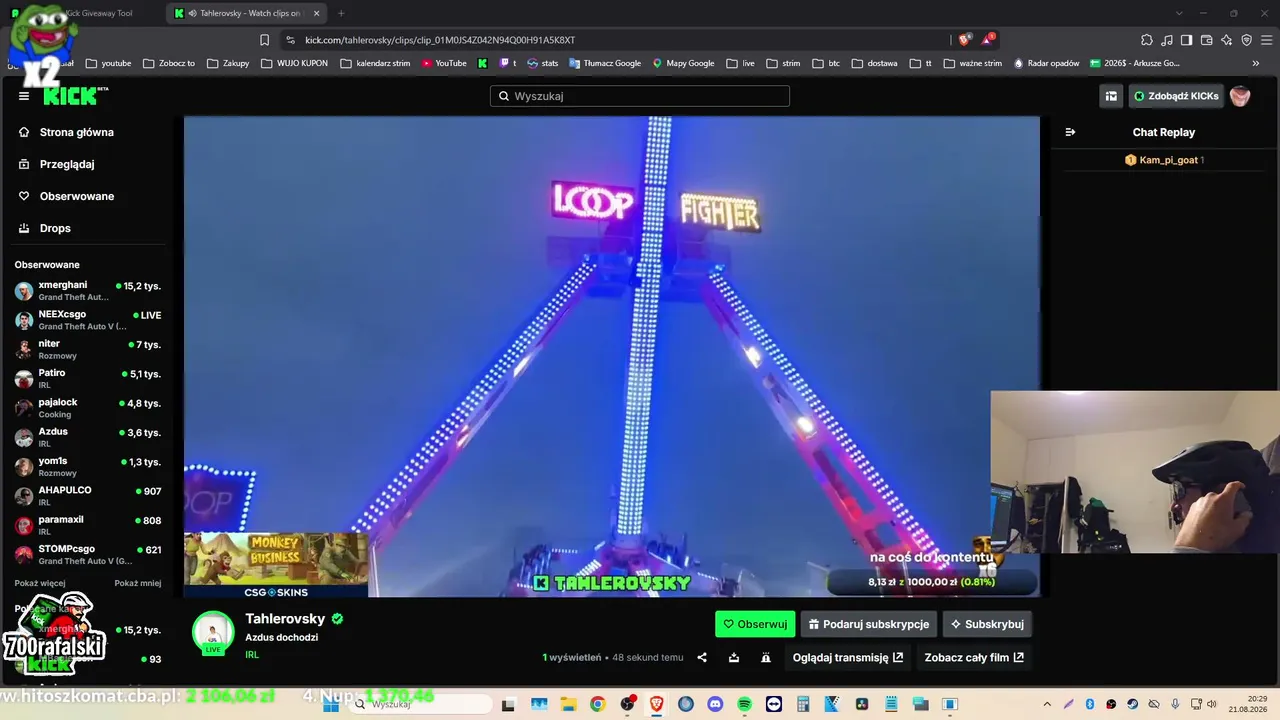Go to Strona główna
Image resolution: width=1280 pixels, height=720 pixels.
[76, 132]
